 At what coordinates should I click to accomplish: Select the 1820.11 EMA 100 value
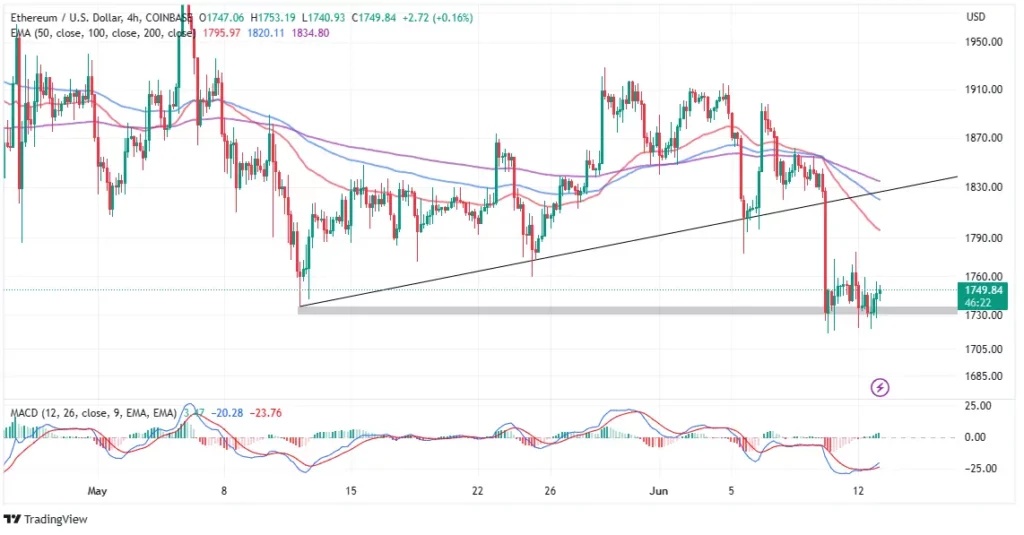266,33
